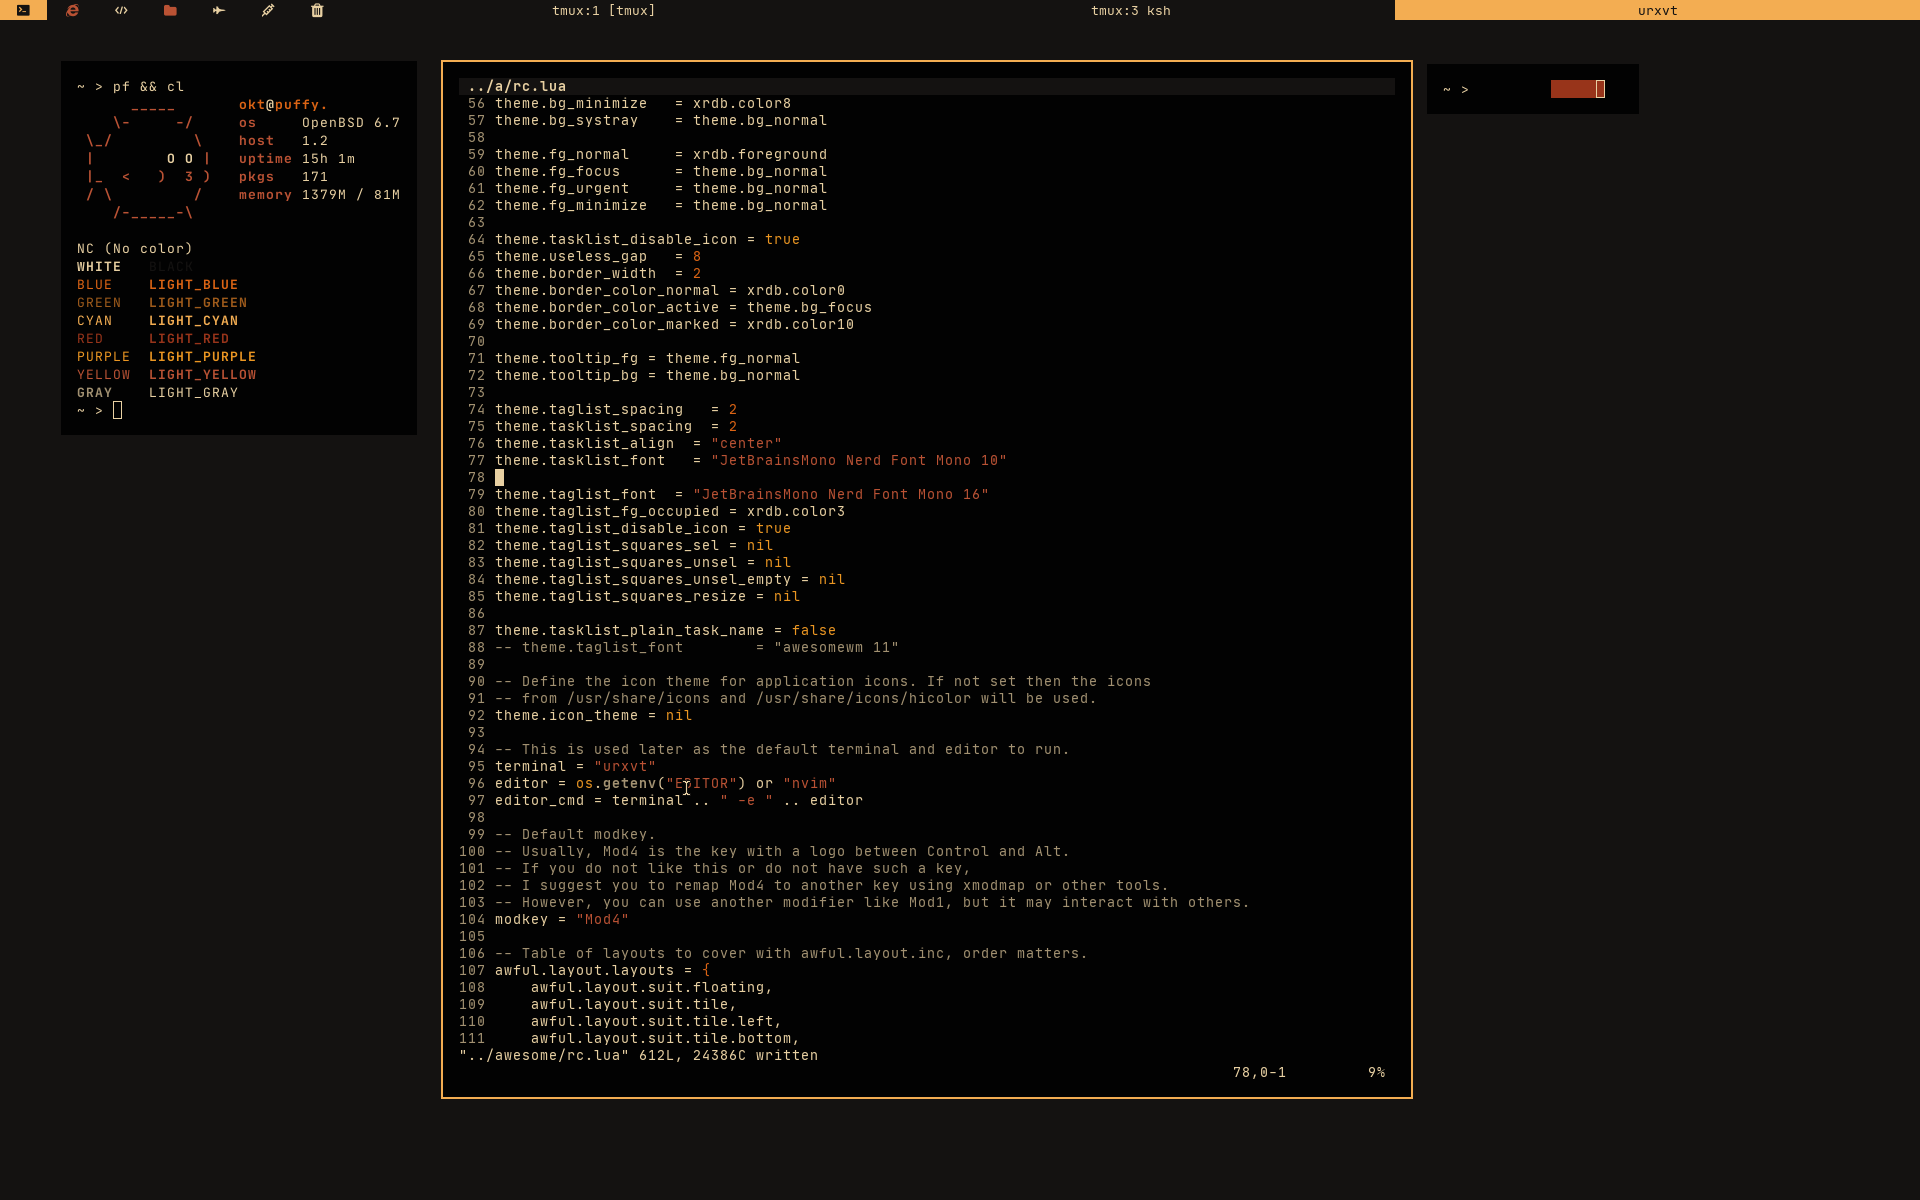Viewport: 1920px width, 1200px height.
Task: Click the syringe tag icon
Action: pos(268,10)
